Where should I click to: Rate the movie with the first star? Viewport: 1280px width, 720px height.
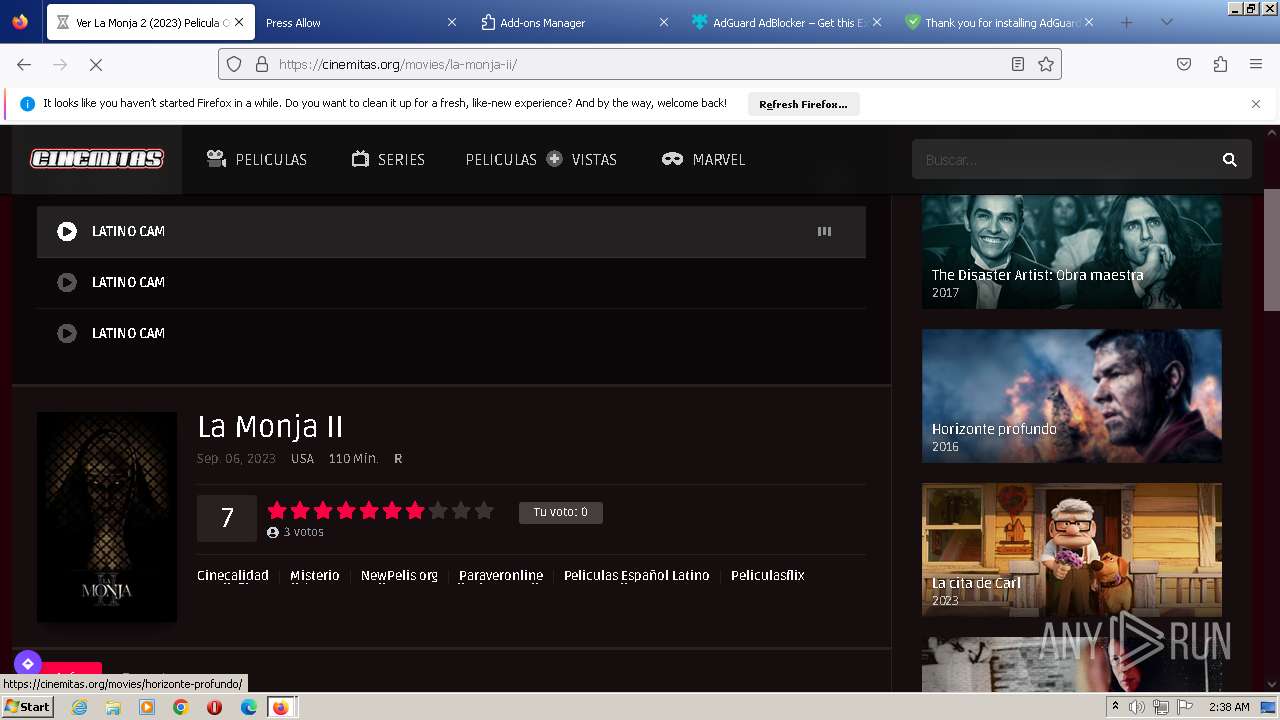pos(277,511)
